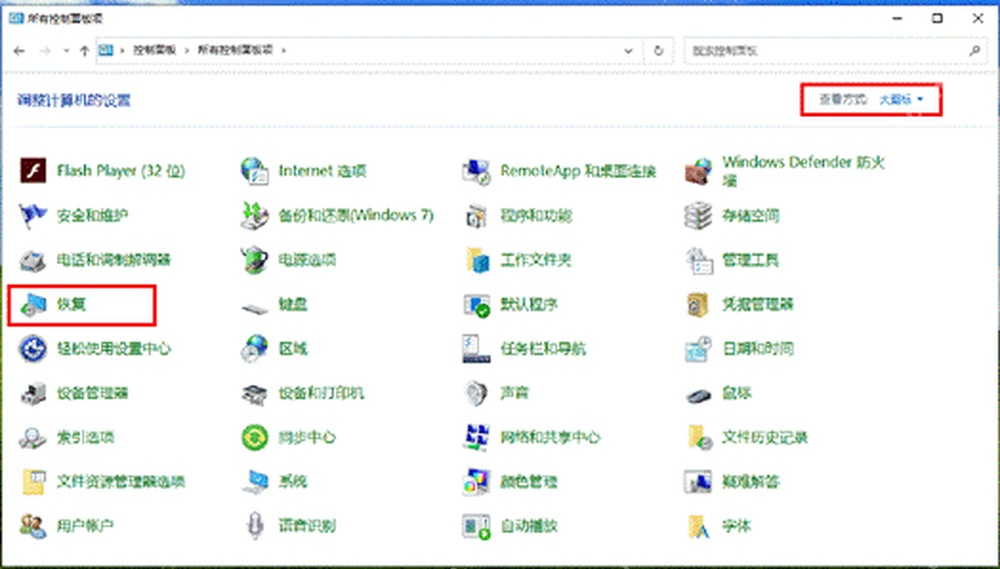
Task: Refresh the control panel view
Action: [659, 50]
